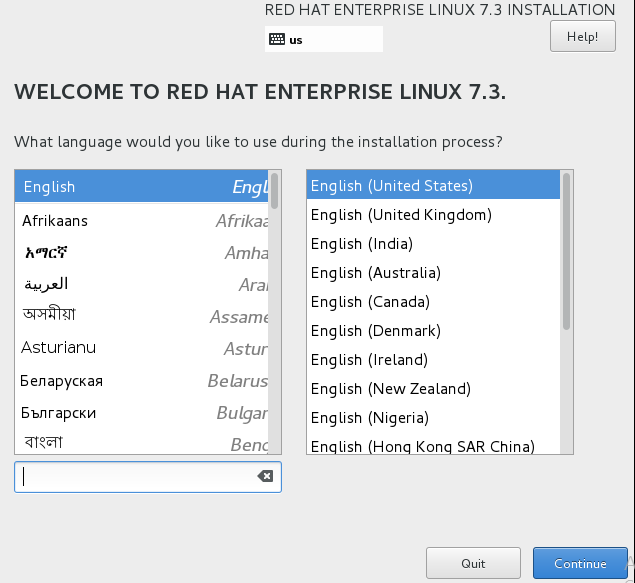Select Беларуская language
This screenshot has width=635, height=583.
point(141,381)
